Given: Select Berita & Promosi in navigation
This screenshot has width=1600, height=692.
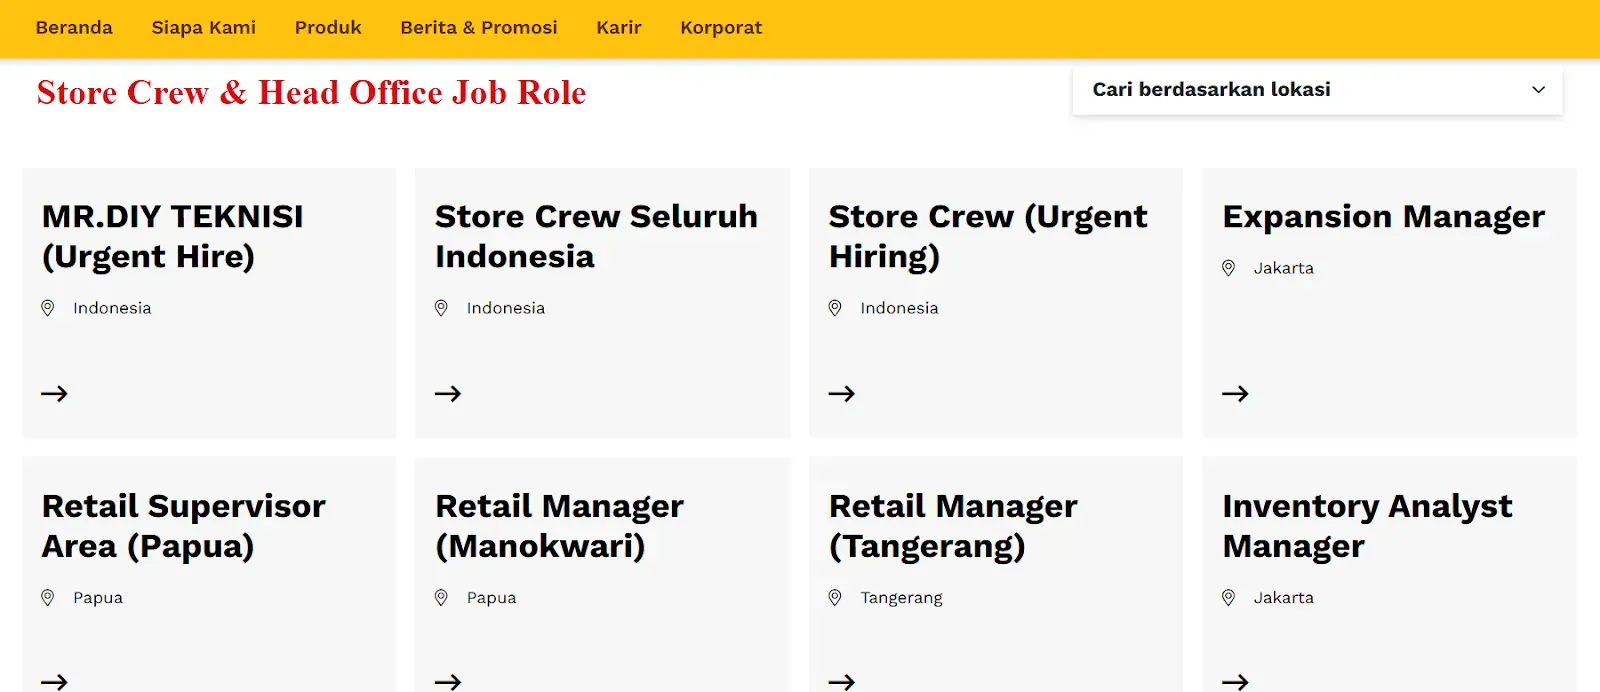Looking at the screenshot, I should point(479,28).
